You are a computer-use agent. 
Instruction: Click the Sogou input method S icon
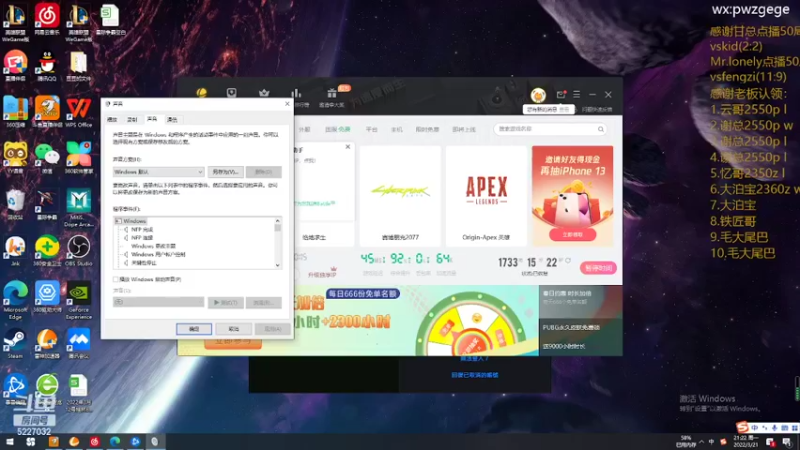742,427
